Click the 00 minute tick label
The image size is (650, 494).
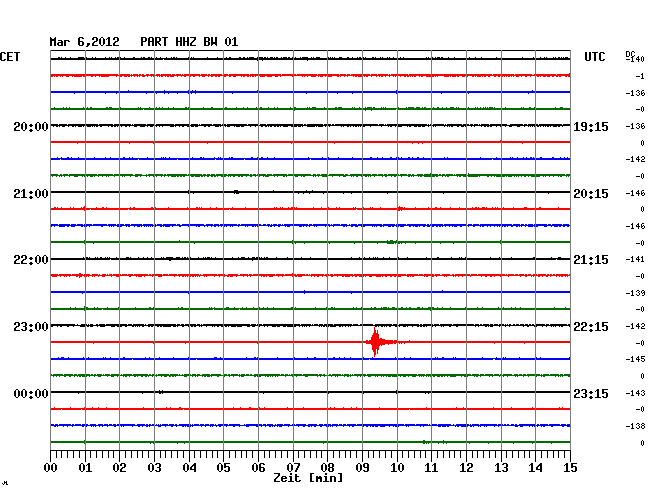coord(51,467)
